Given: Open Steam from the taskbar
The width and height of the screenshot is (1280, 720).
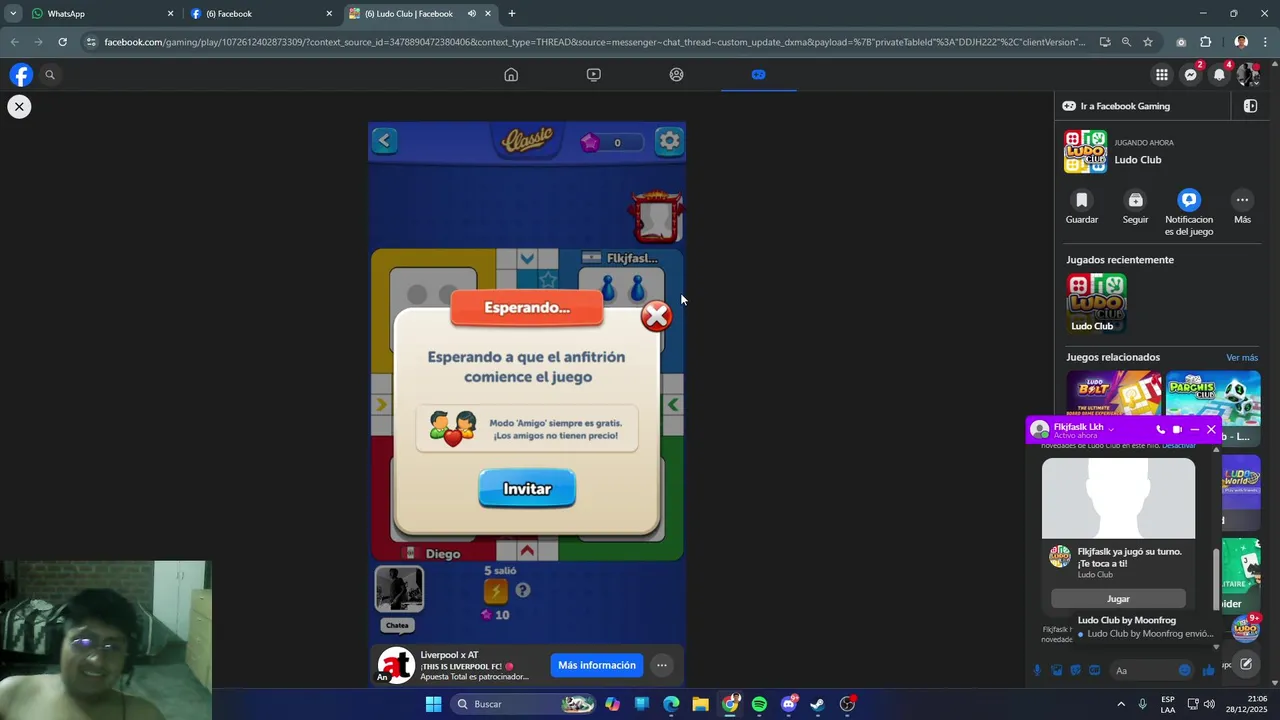Looking at the screenshot, I should (x=817, y=704).
